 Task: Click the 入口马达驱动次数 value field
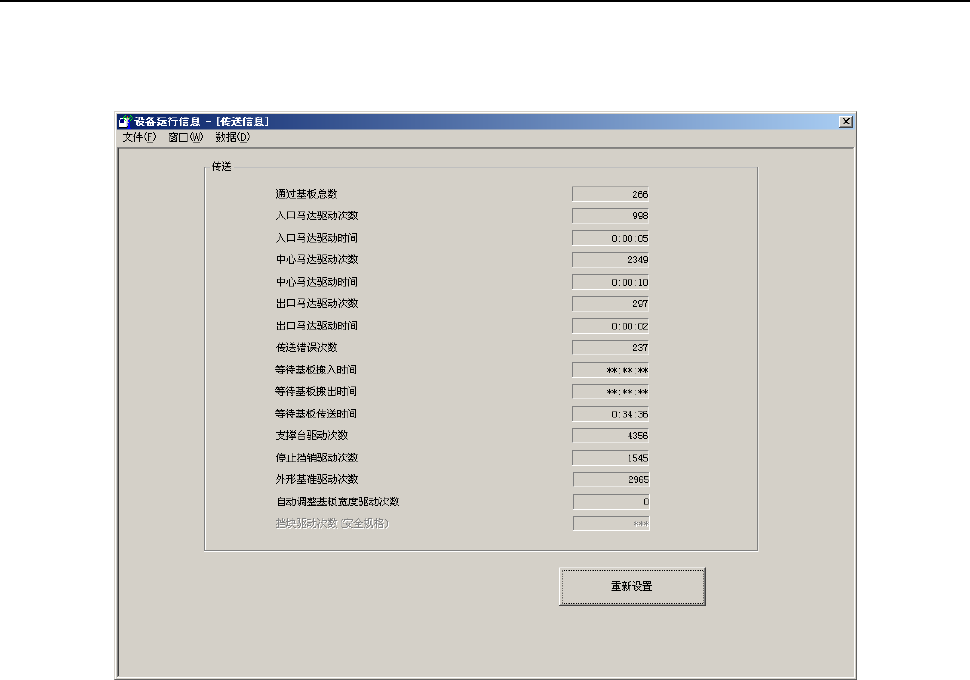click(x=611, y=216)
